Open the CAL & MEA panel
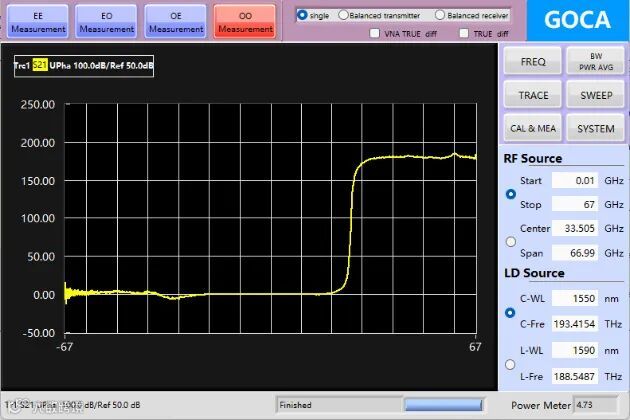Viewport: 630px width, 420px height. [533, 128]
